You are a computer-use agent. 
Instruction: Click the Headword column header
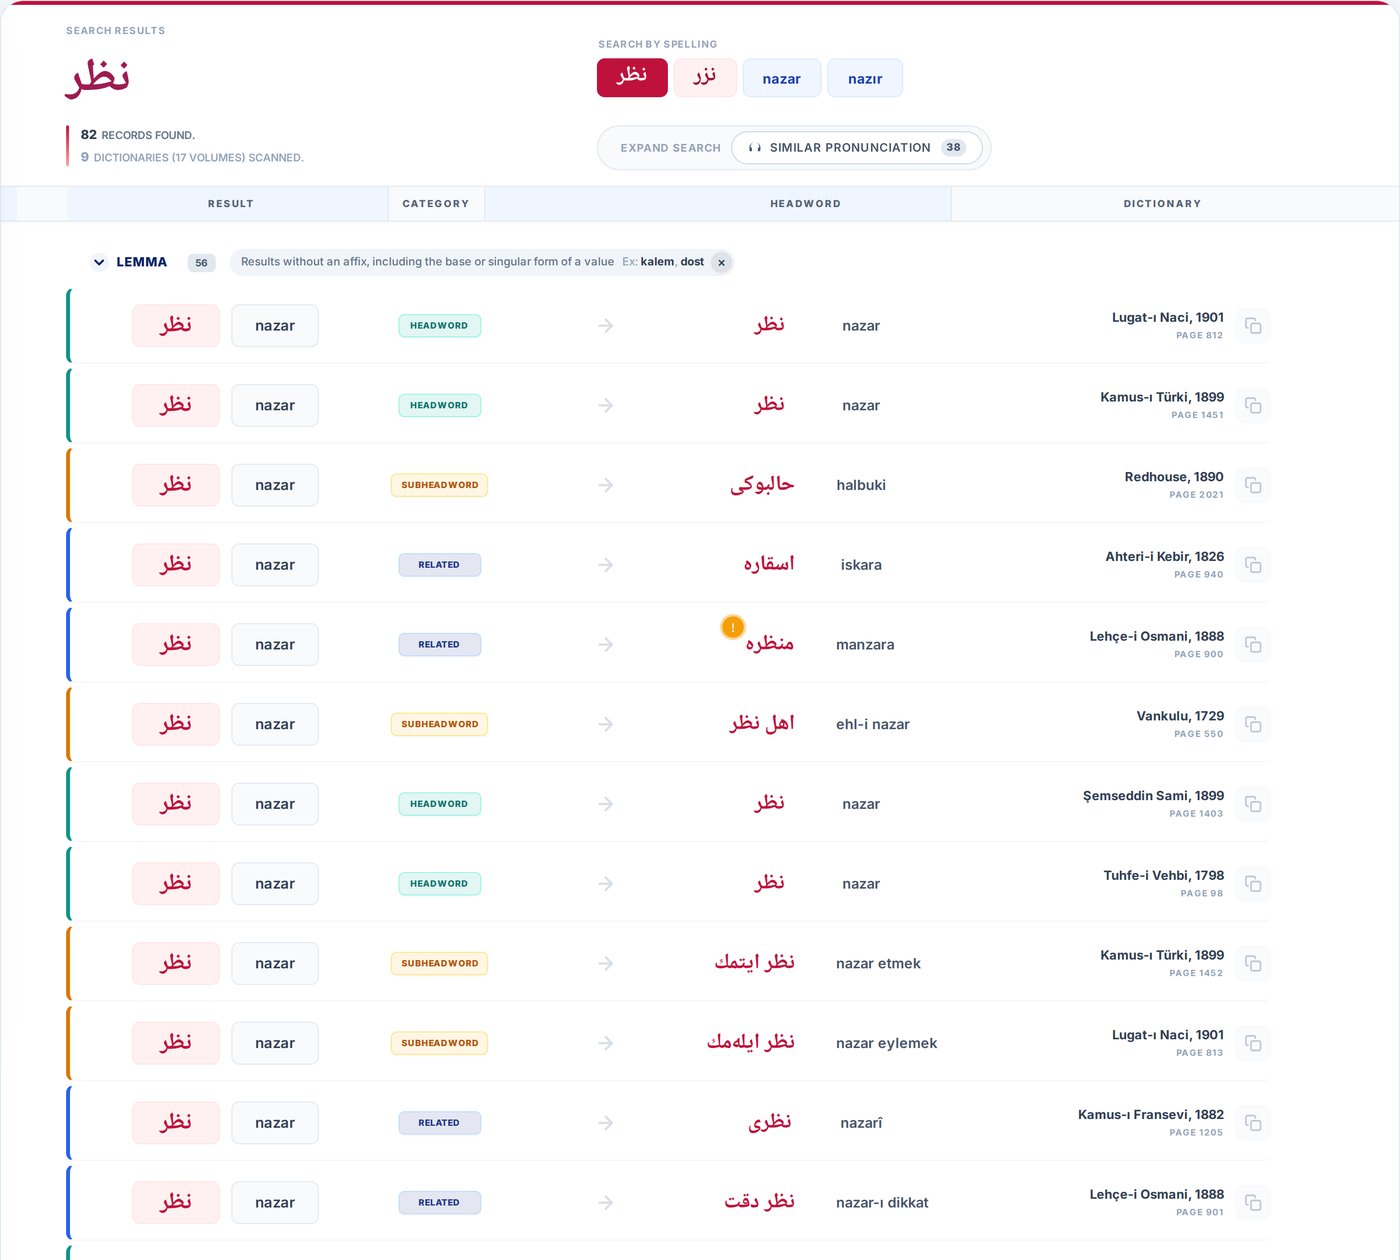(x=805, y=204)
